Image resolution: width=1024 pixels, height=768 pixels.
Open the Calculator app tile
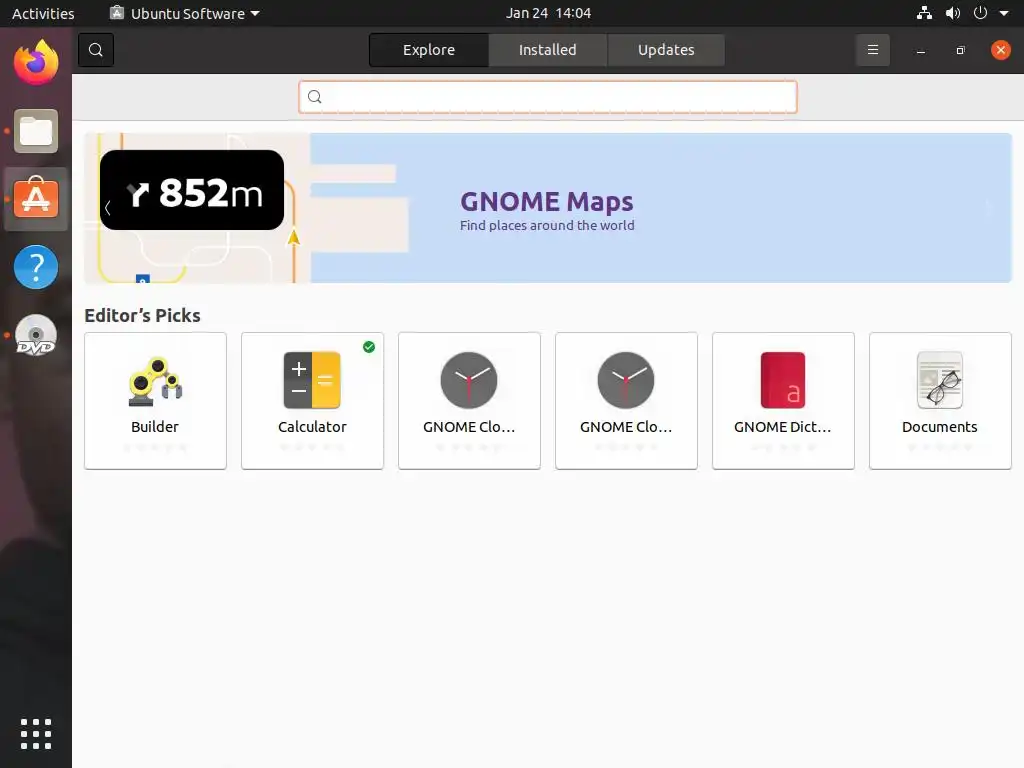[x=312, y=401]
